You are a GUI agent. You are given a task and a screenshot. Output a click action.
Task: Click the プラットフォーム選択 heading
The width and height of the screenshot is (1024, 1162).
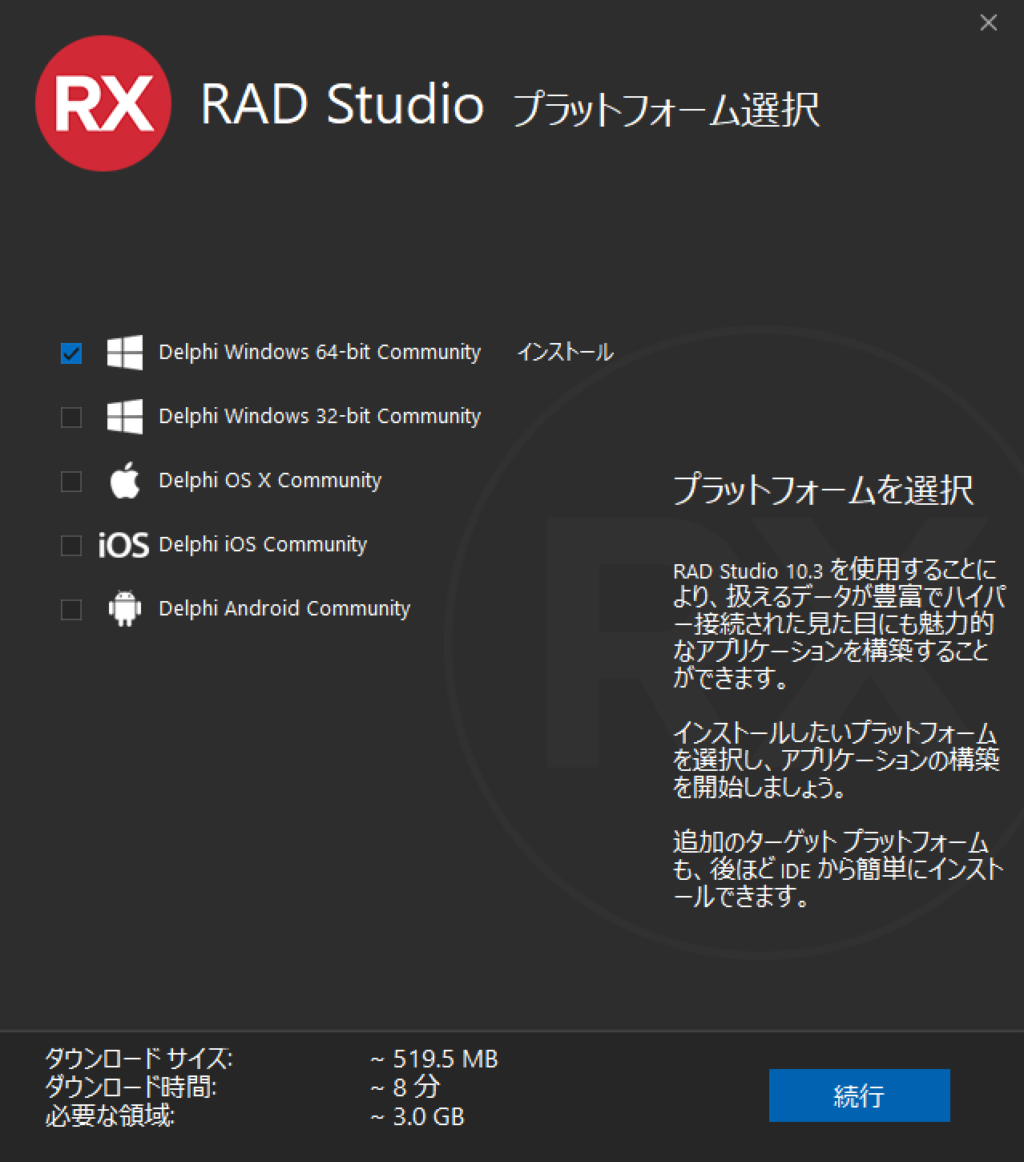667,112
